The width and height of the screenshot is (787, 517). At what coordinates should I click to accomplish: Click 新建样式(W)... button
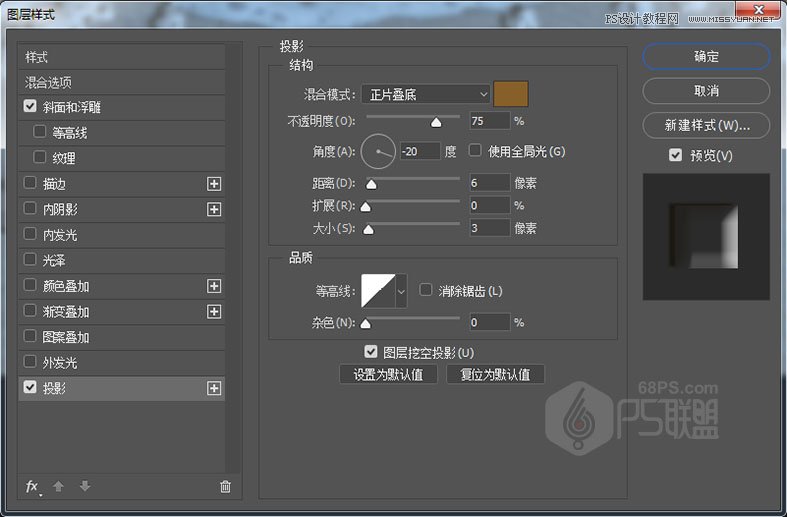pos(706,125)
